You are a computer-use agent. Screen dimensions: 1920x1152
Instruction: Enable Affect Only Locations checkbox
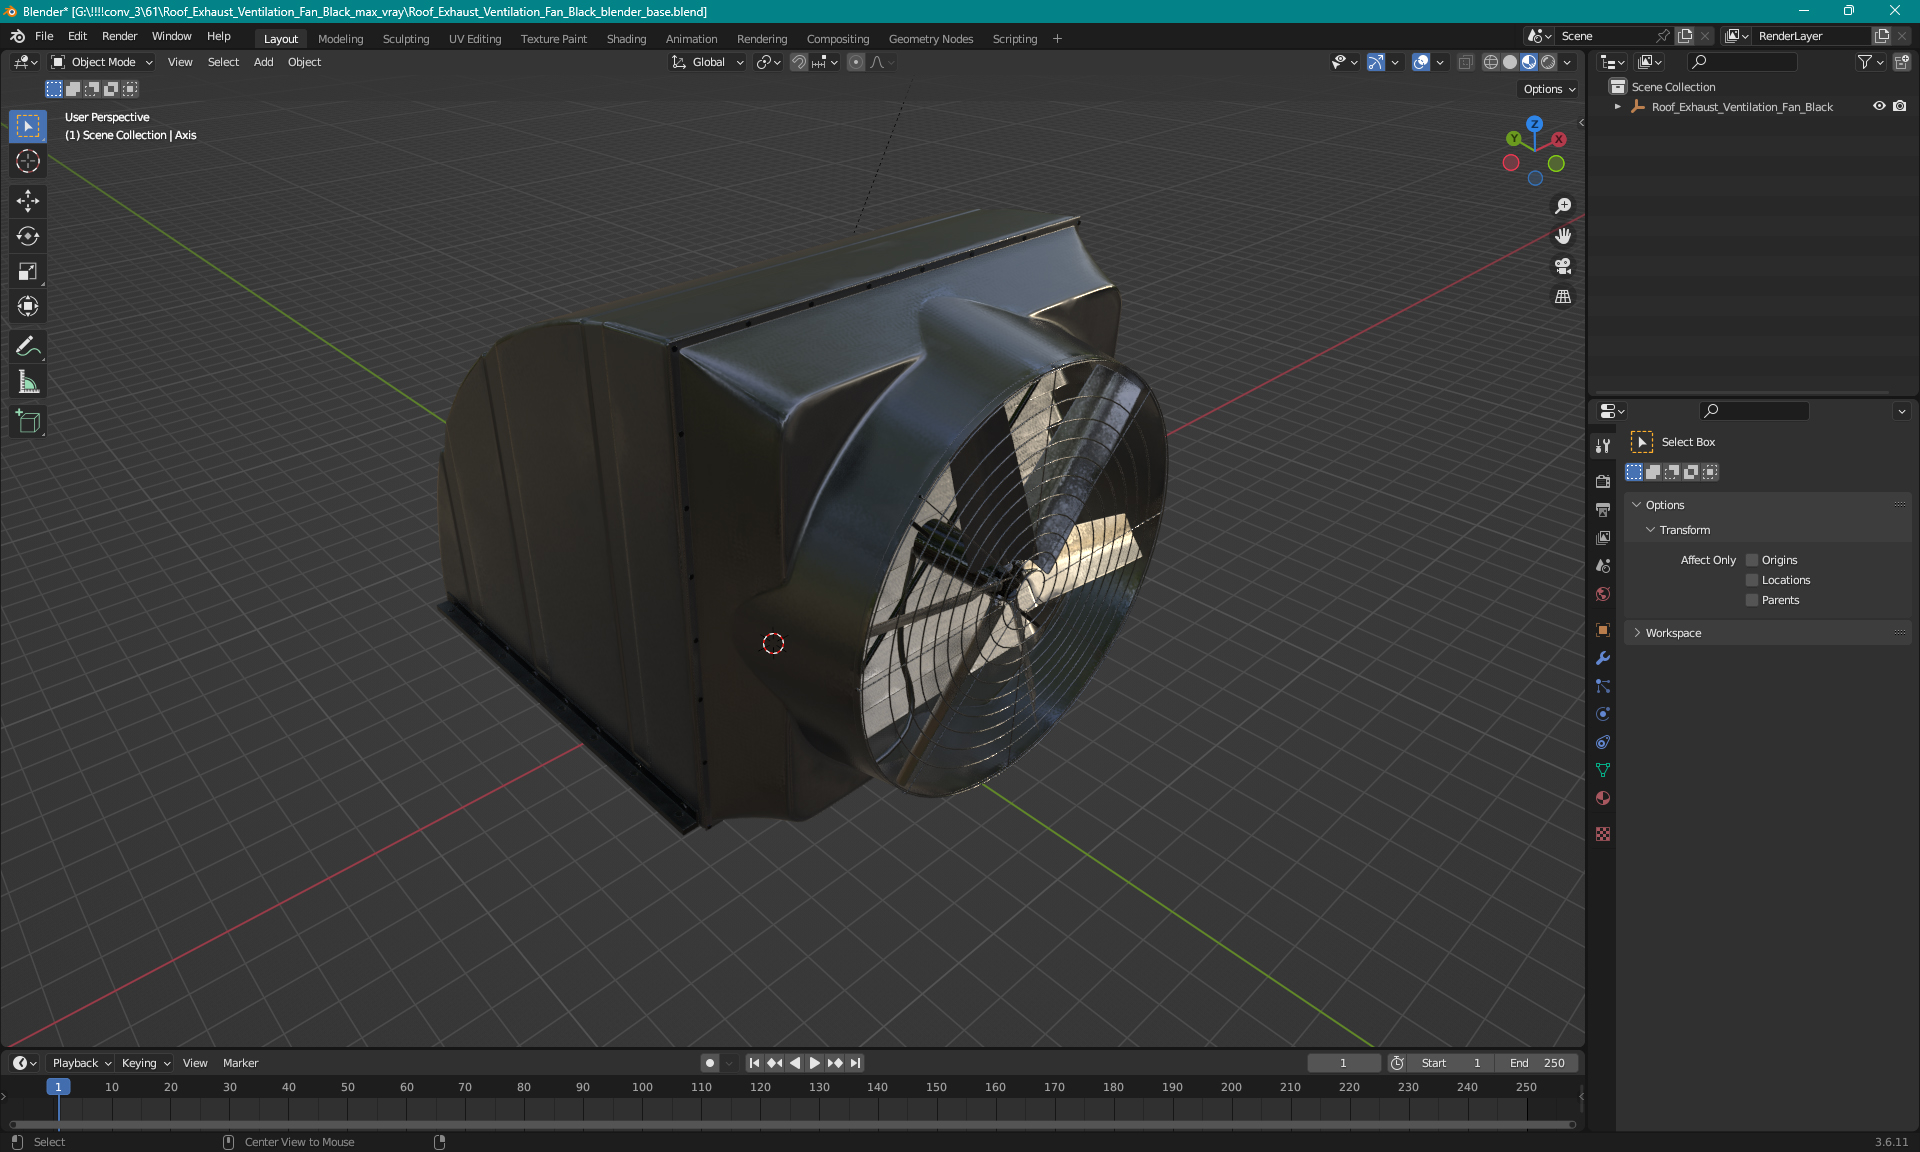click(1752, 580)
